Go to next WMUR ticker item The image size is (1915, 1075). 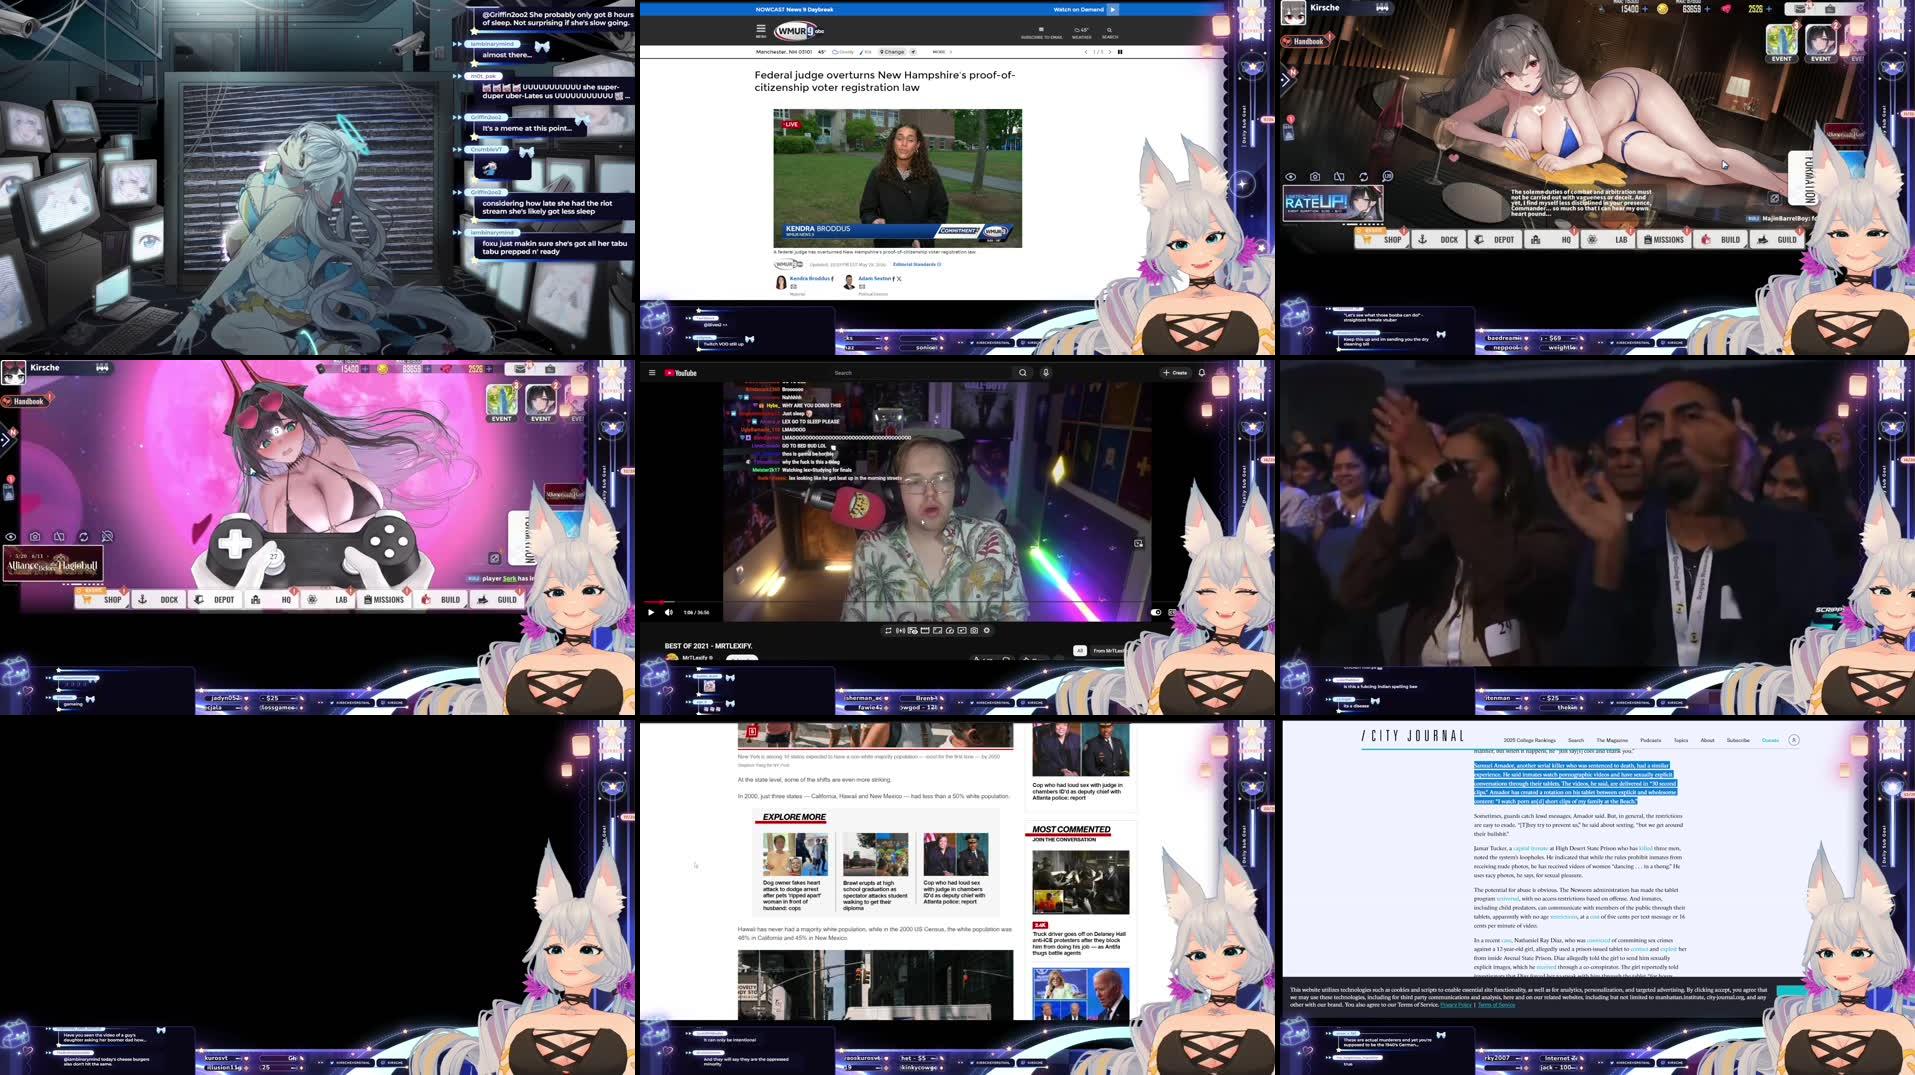(1109, 52)
